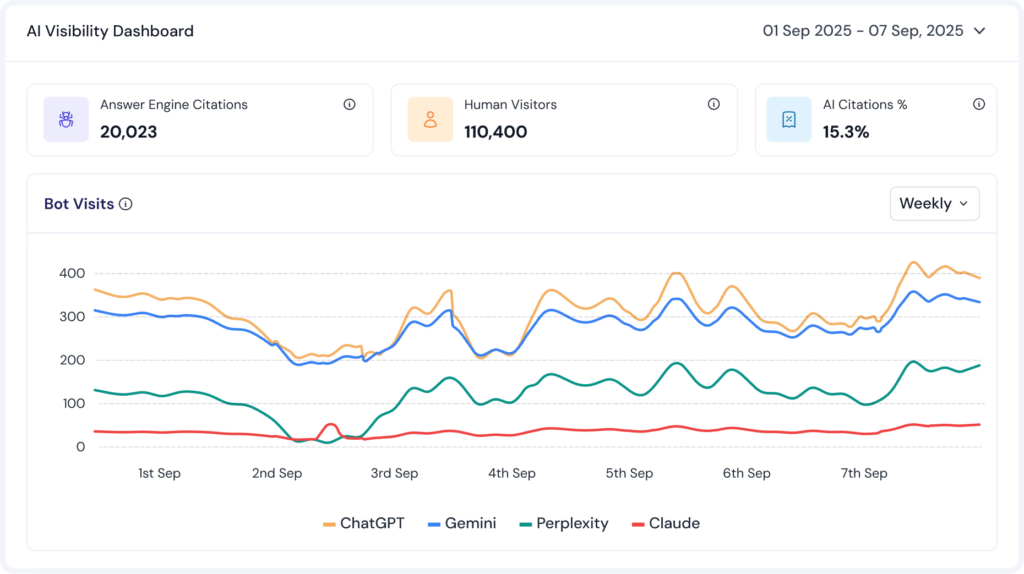1024x574 pixels.
Task: Click the Bot Visits chart heading
Action: 78,204
